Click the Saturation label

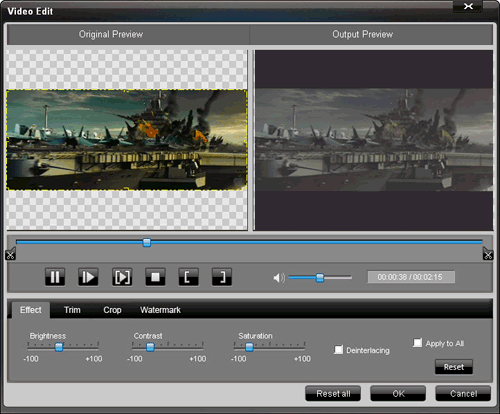pos(255,336)
